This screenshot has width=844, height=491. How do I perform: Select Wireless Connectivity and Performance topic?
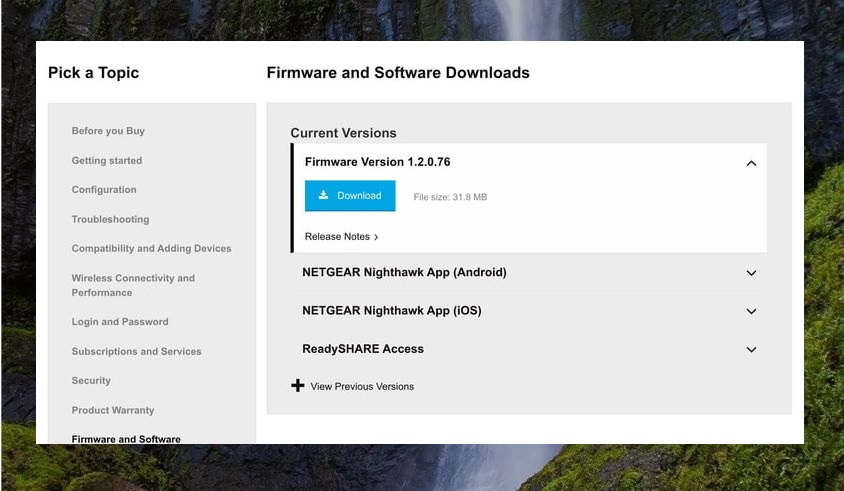(133, 285)
